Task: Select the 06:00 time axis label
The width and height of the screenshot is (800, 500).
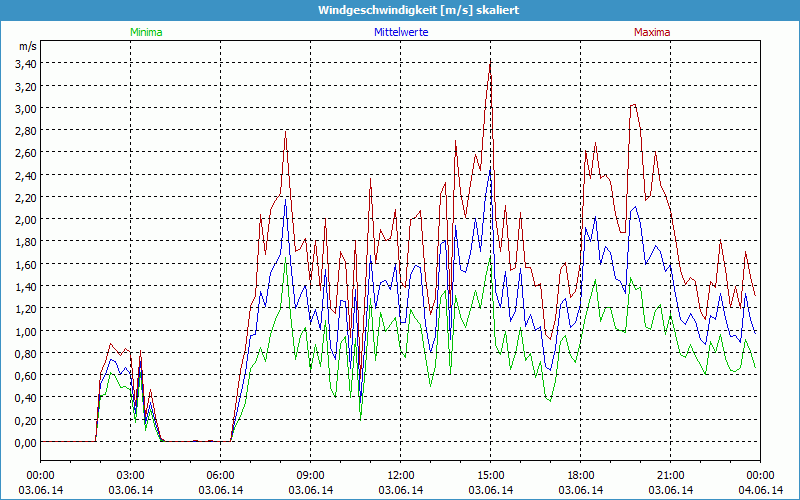Action: [x=221, y=475]
